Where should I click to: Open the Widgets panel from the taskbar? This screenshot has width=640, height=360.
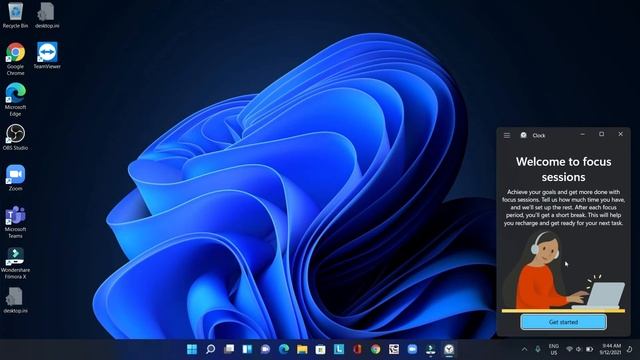click(247, 349)
